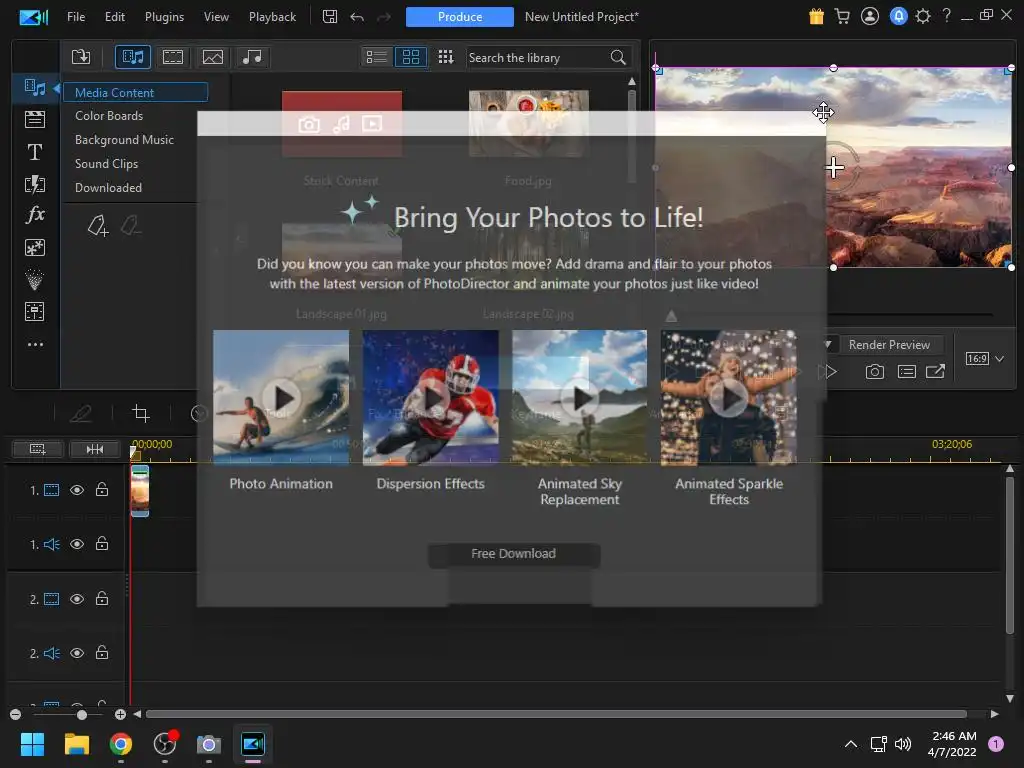Open the Media Room icon in sidebar
Viewport: 1024px width, 768px height.
[35, 88]
